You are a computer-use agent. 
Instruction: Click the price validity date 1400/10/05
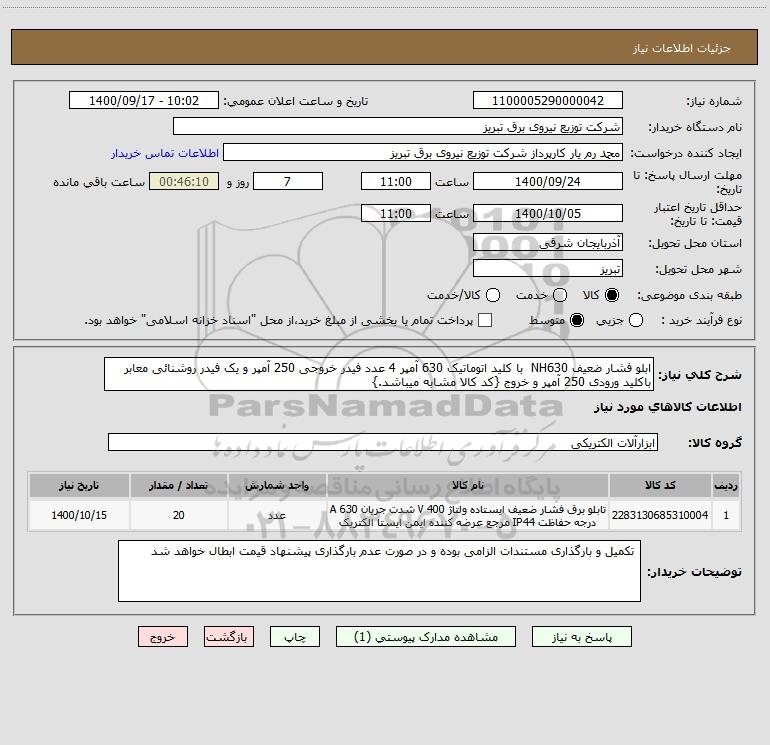[x=548, y=214]
